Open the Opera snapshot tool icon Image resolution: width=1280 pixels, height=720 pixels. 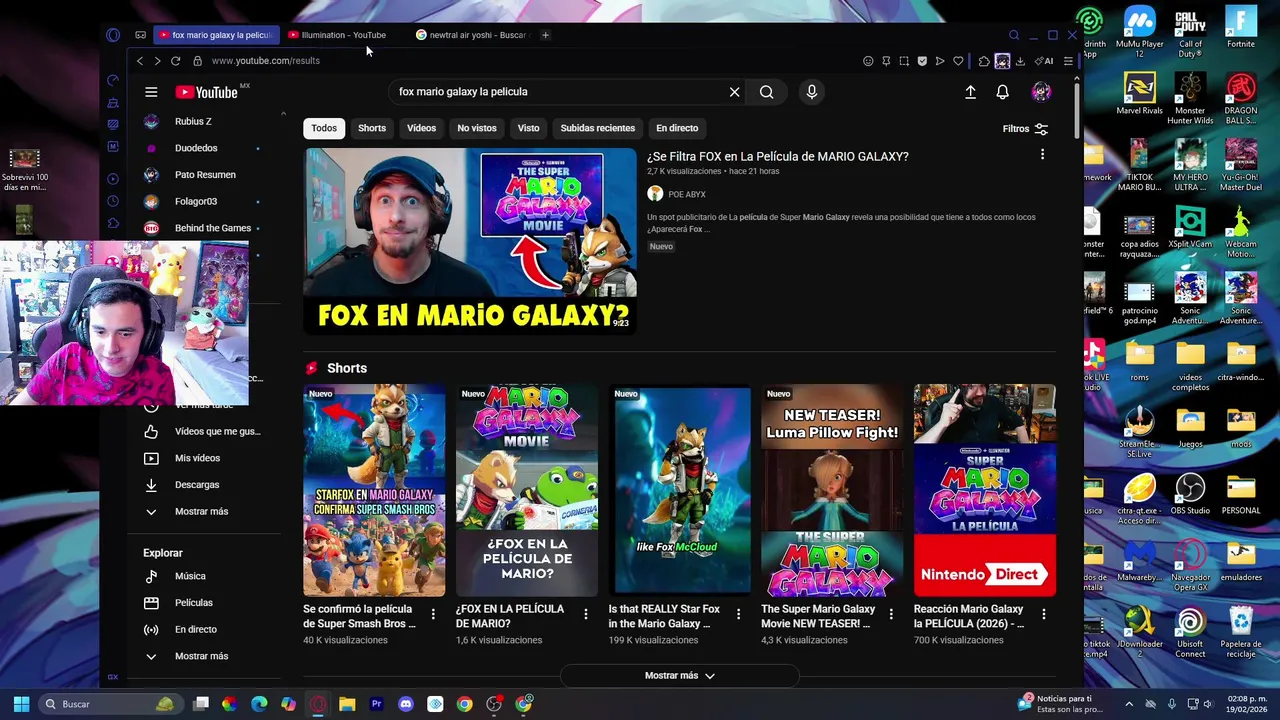[904, 61]
